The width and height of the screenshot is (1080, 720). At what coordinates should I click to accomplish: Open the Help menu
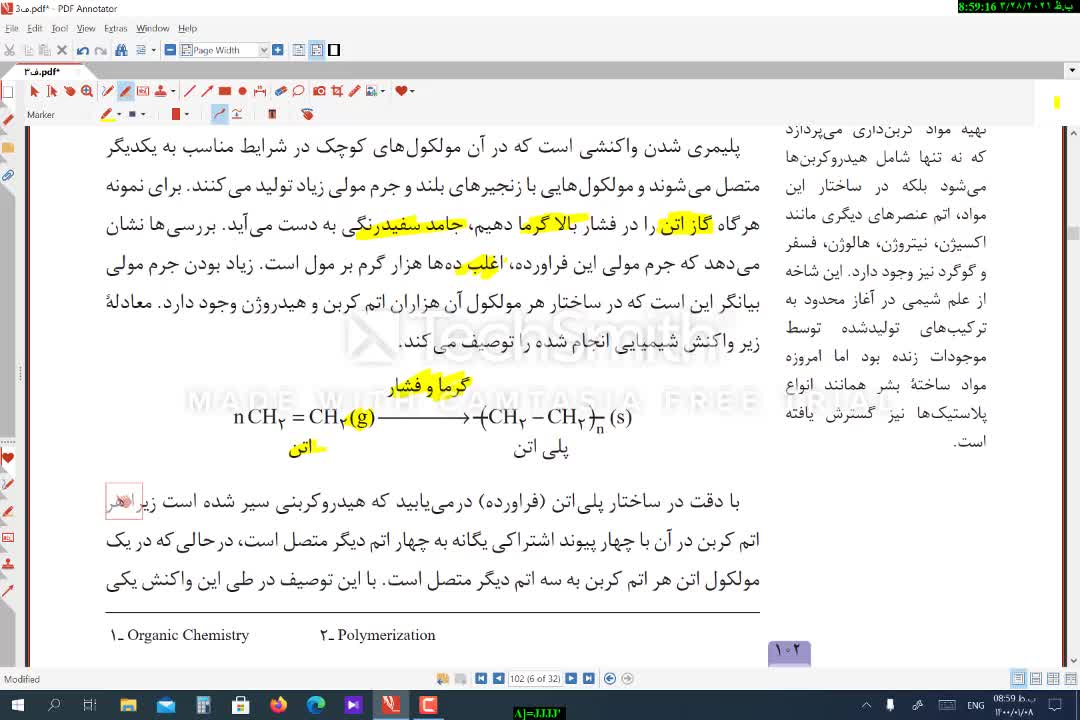(187, 28)
